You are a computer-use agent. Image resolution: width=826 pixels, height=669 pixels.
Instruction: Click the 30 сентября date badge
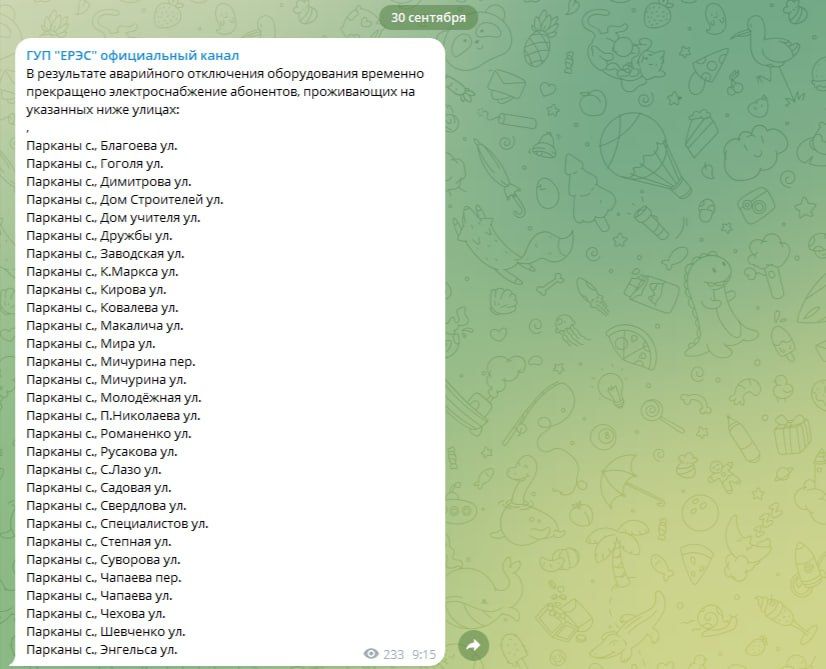tap(428, 17)
